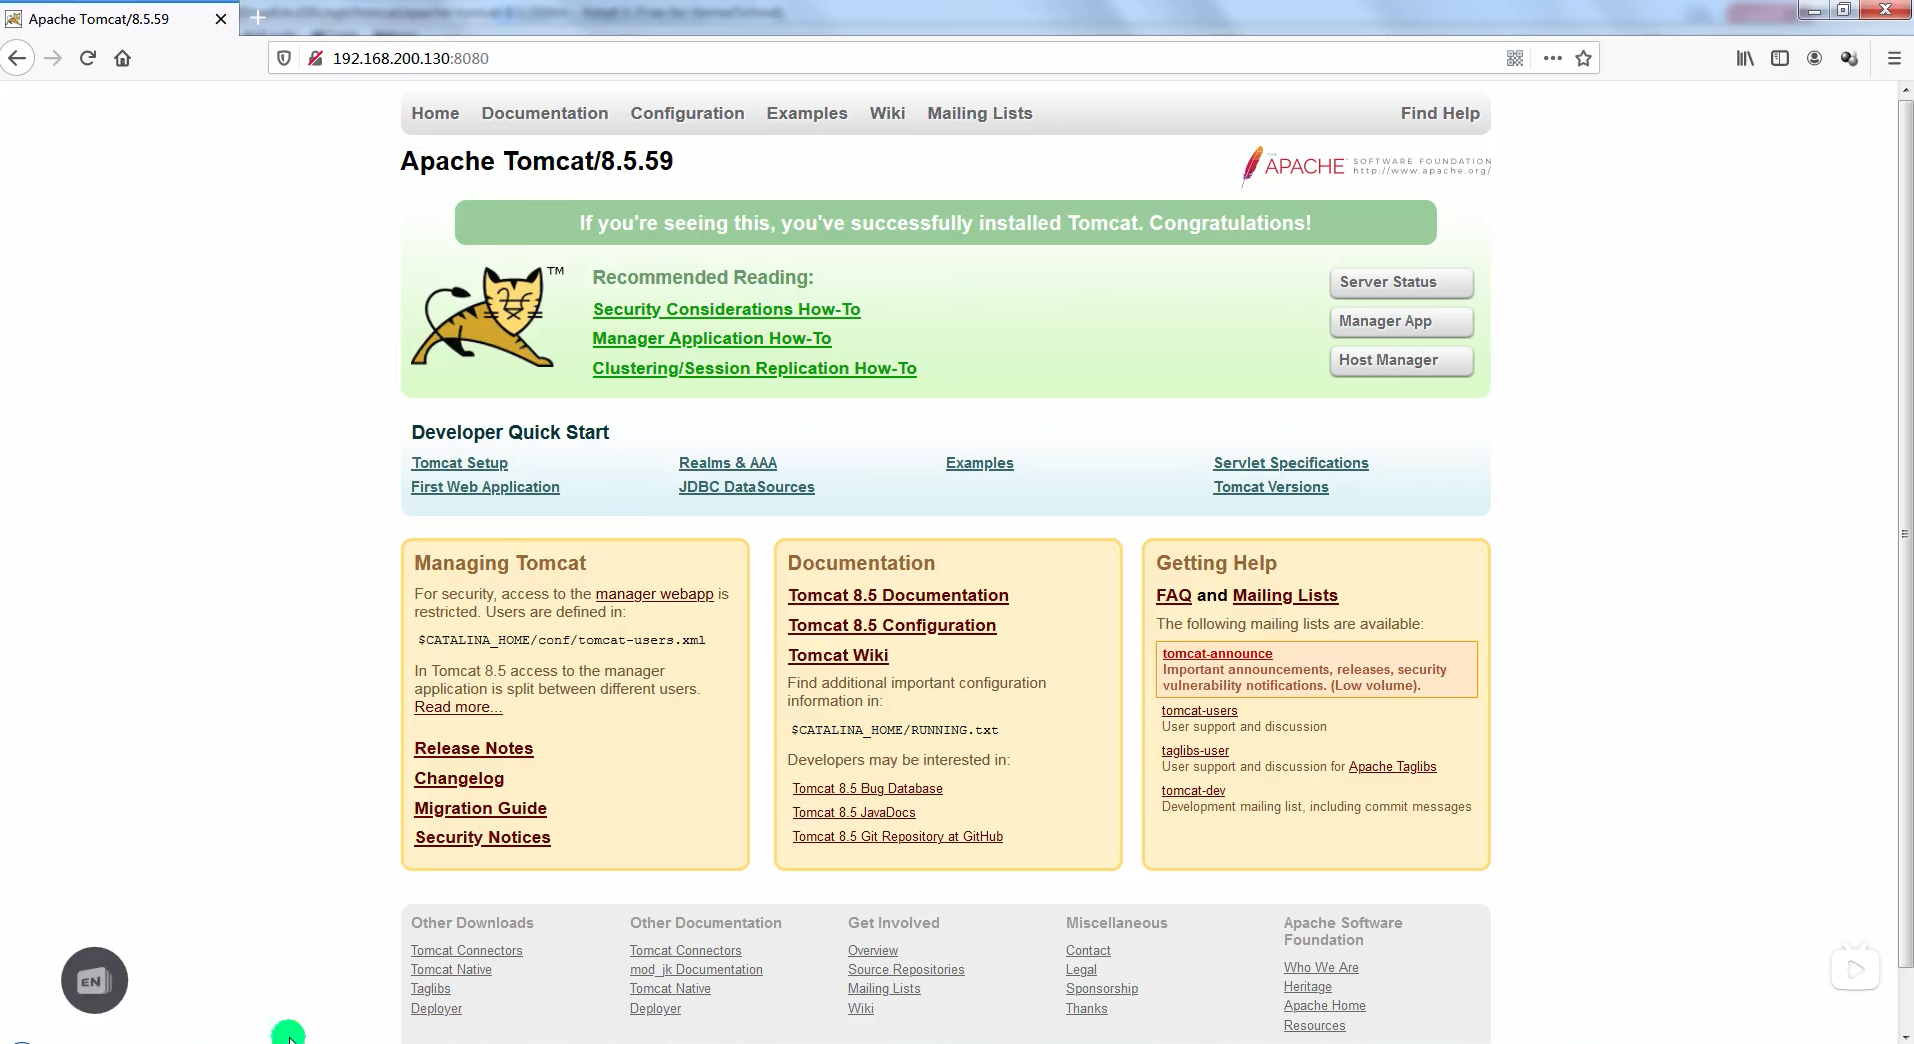The width and height of the screenshot is (1914, 1044).
Task: Toggle the sidebar view icon
Action: [1780, 58]
